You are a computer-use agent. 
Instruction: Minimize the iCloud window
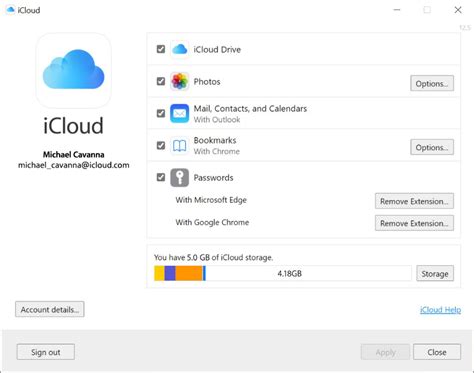pos(397,10)
